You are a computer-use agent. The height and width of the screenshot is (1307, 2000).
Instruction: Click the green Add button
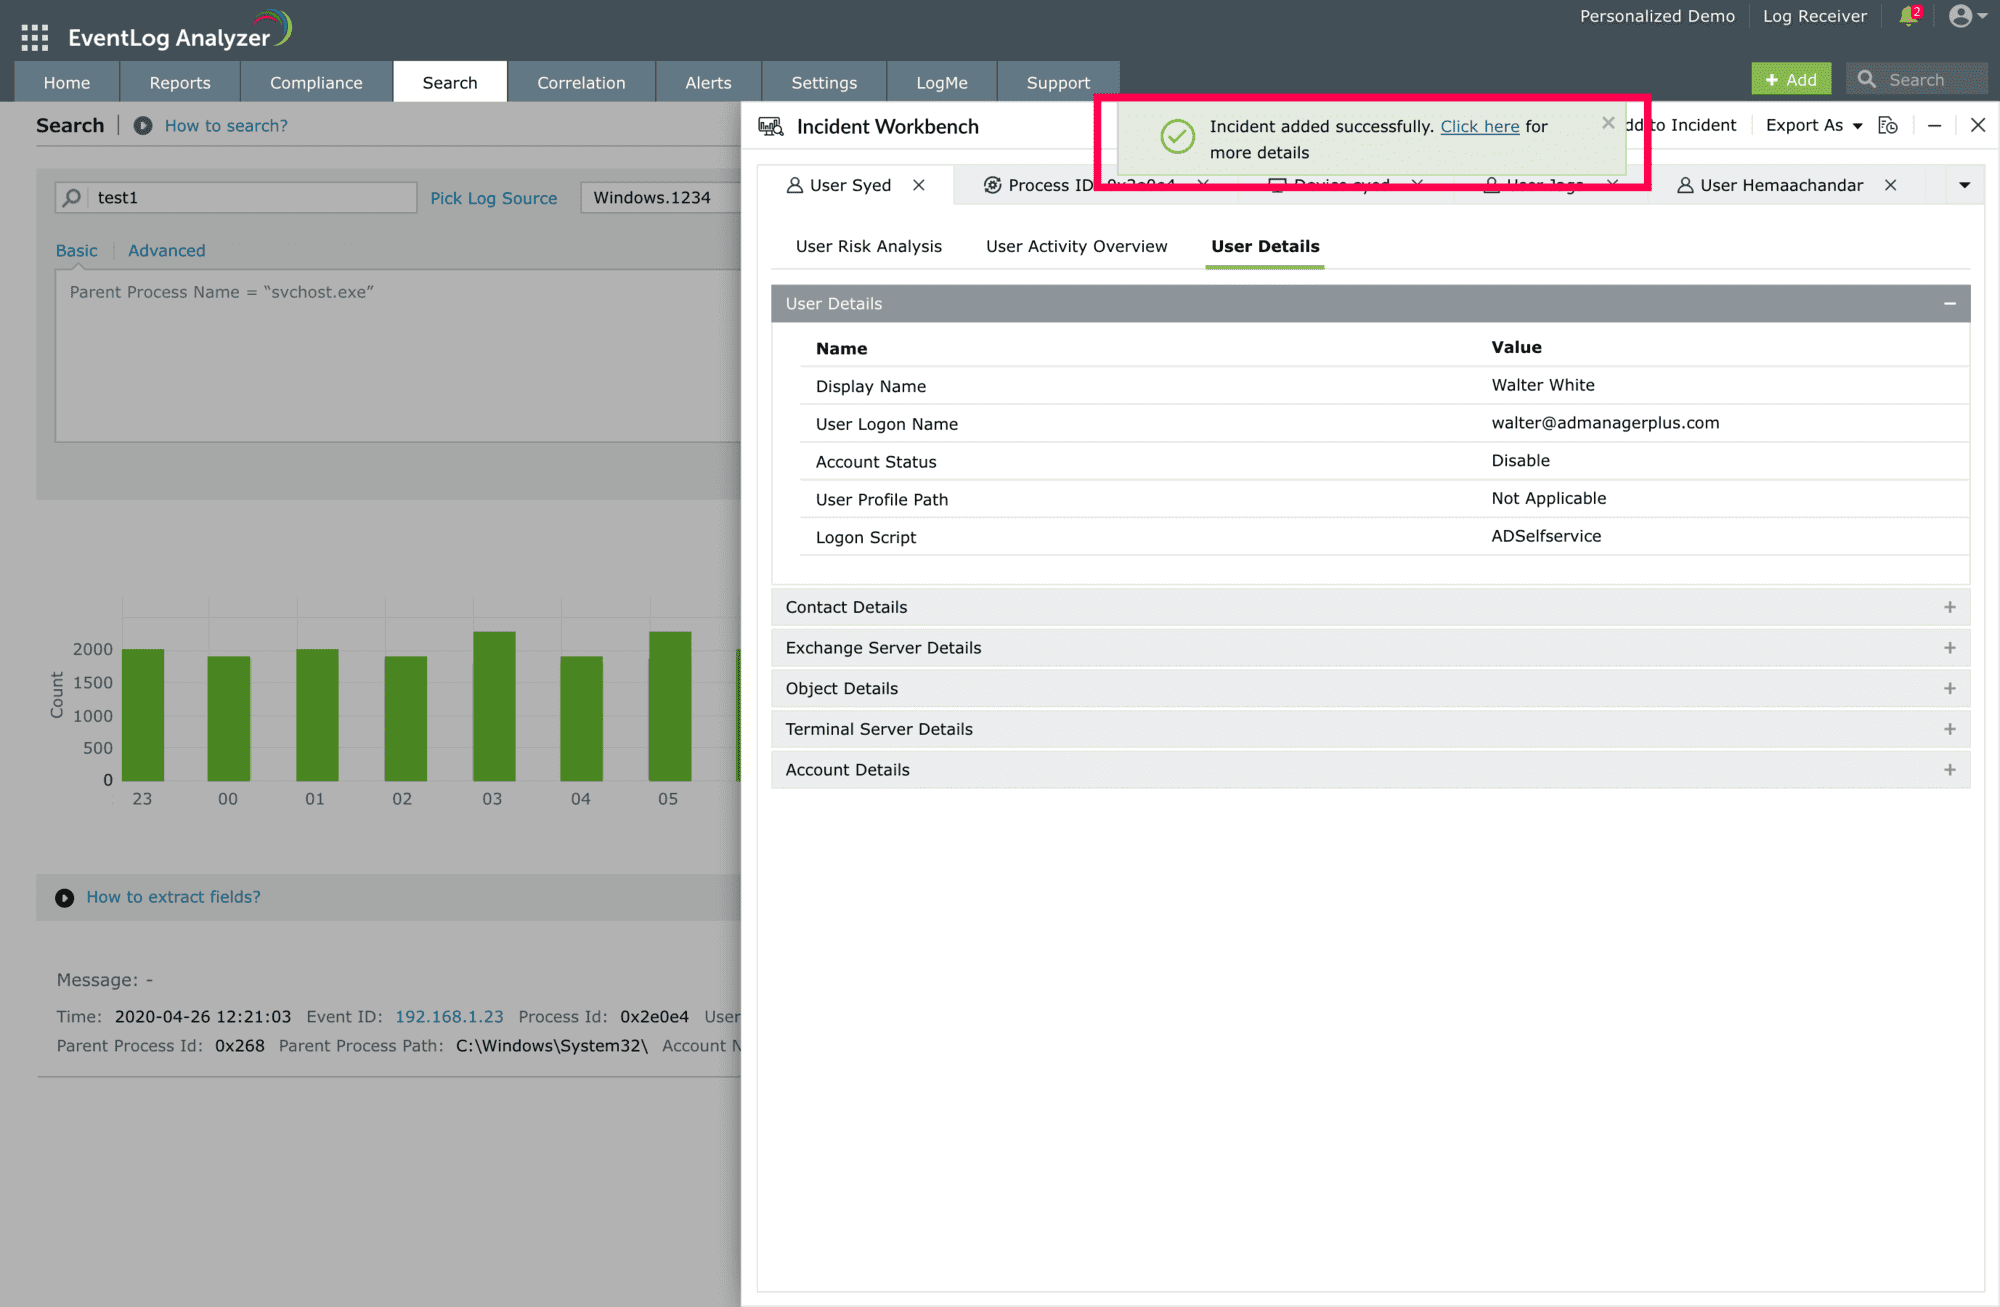coord(1791,80)
